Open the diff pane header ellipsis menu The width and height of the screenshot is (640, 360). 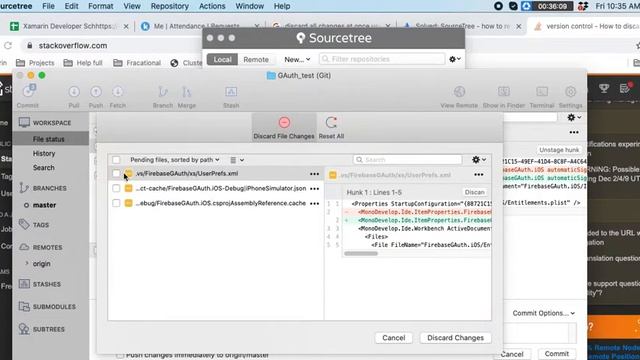click(x=479, y=175)
